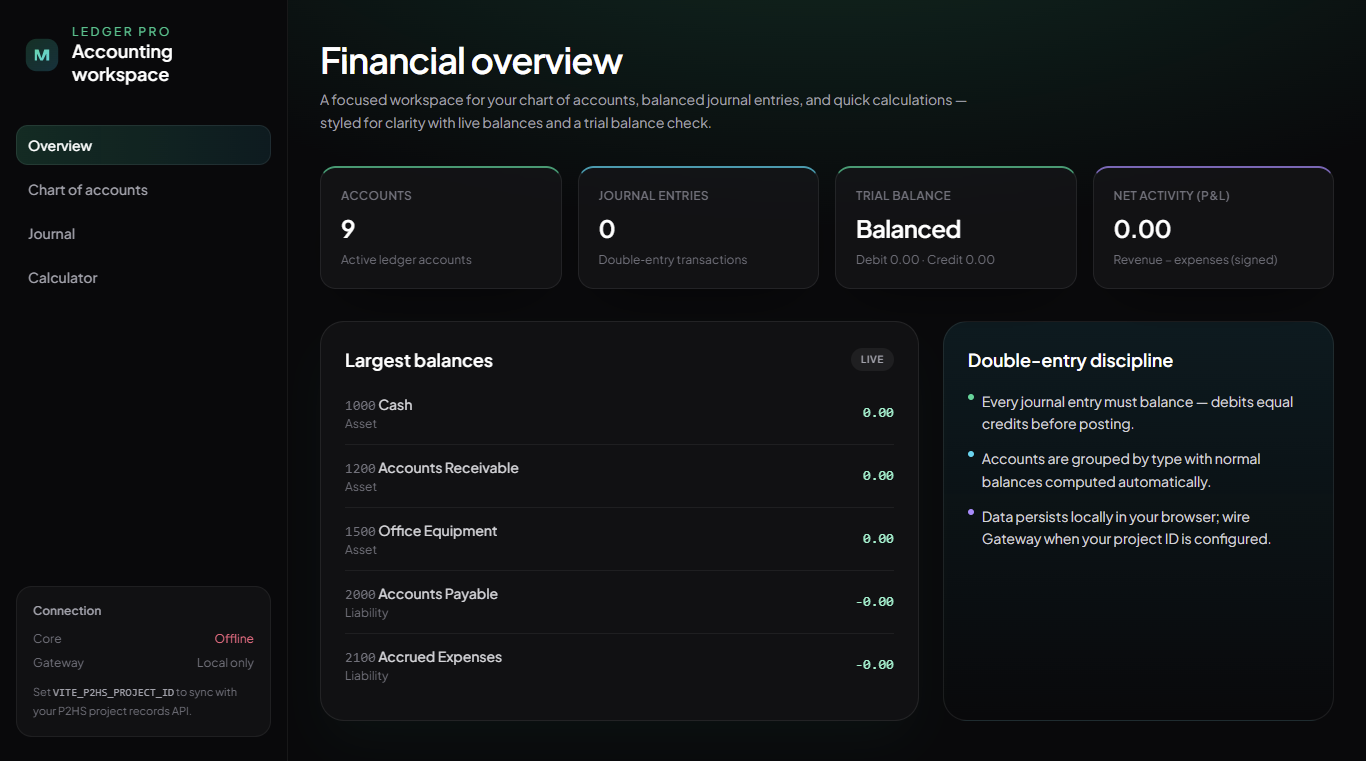
Task: Click the Offline core status
Action: 234,639
